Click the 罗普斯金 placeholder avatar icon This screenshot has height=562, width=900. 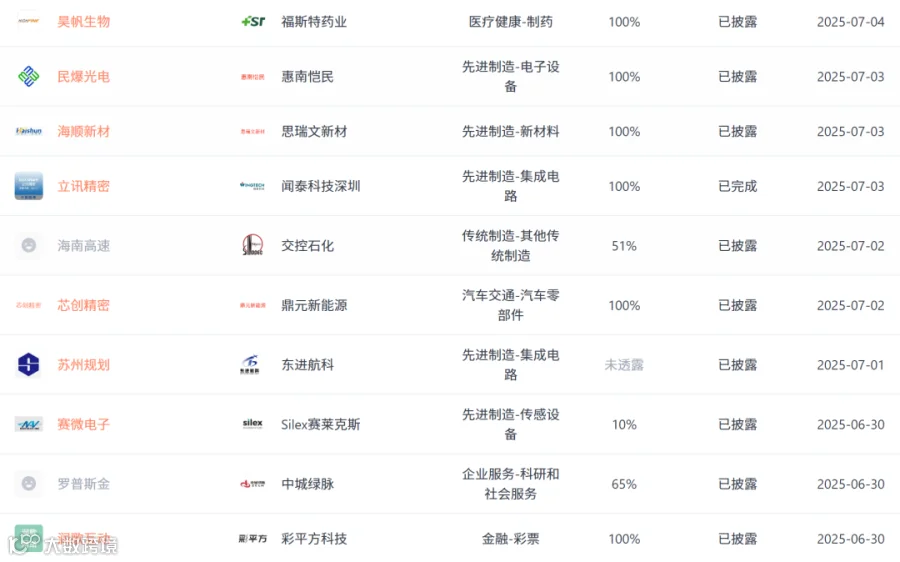[x=29, y=484]
